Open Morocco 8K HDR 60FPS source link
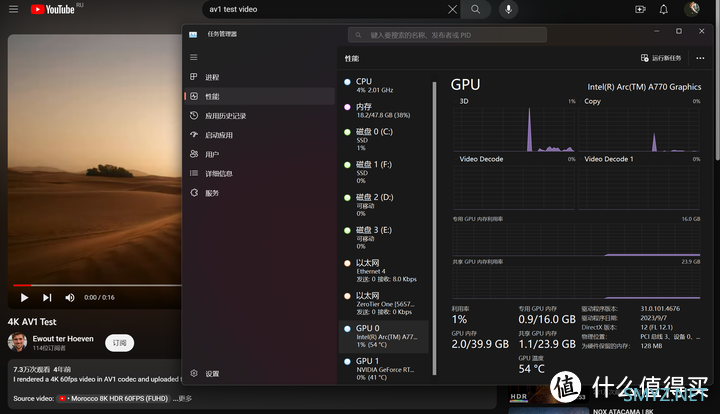Screen dimensions: 720x414 point(114,398)
